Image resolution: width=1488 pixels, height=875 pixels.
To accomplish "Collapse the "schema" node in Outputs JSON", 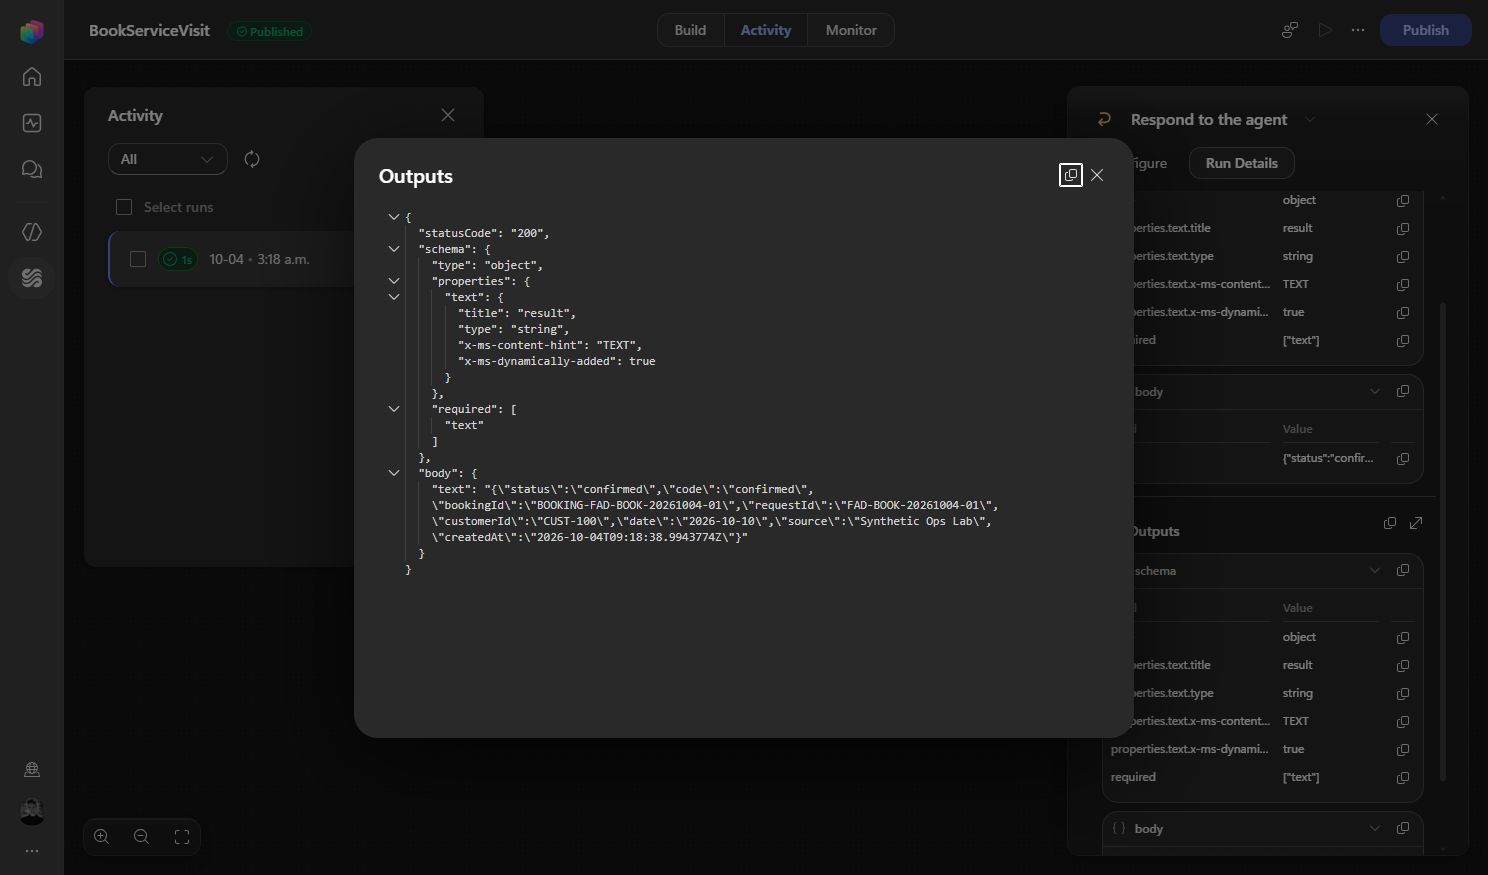I will [394, 249].
